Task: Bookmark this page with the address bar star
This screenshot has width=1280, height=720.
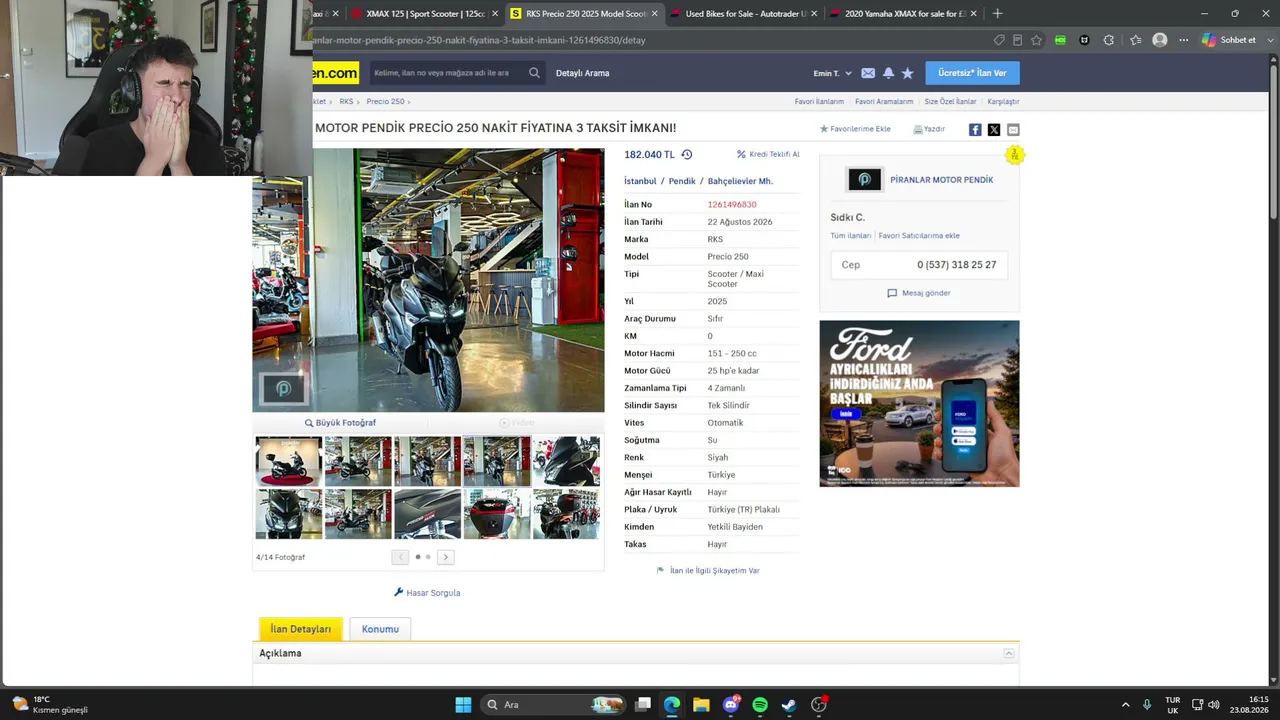Action: pyautogui.click(x=1036, y=40)
